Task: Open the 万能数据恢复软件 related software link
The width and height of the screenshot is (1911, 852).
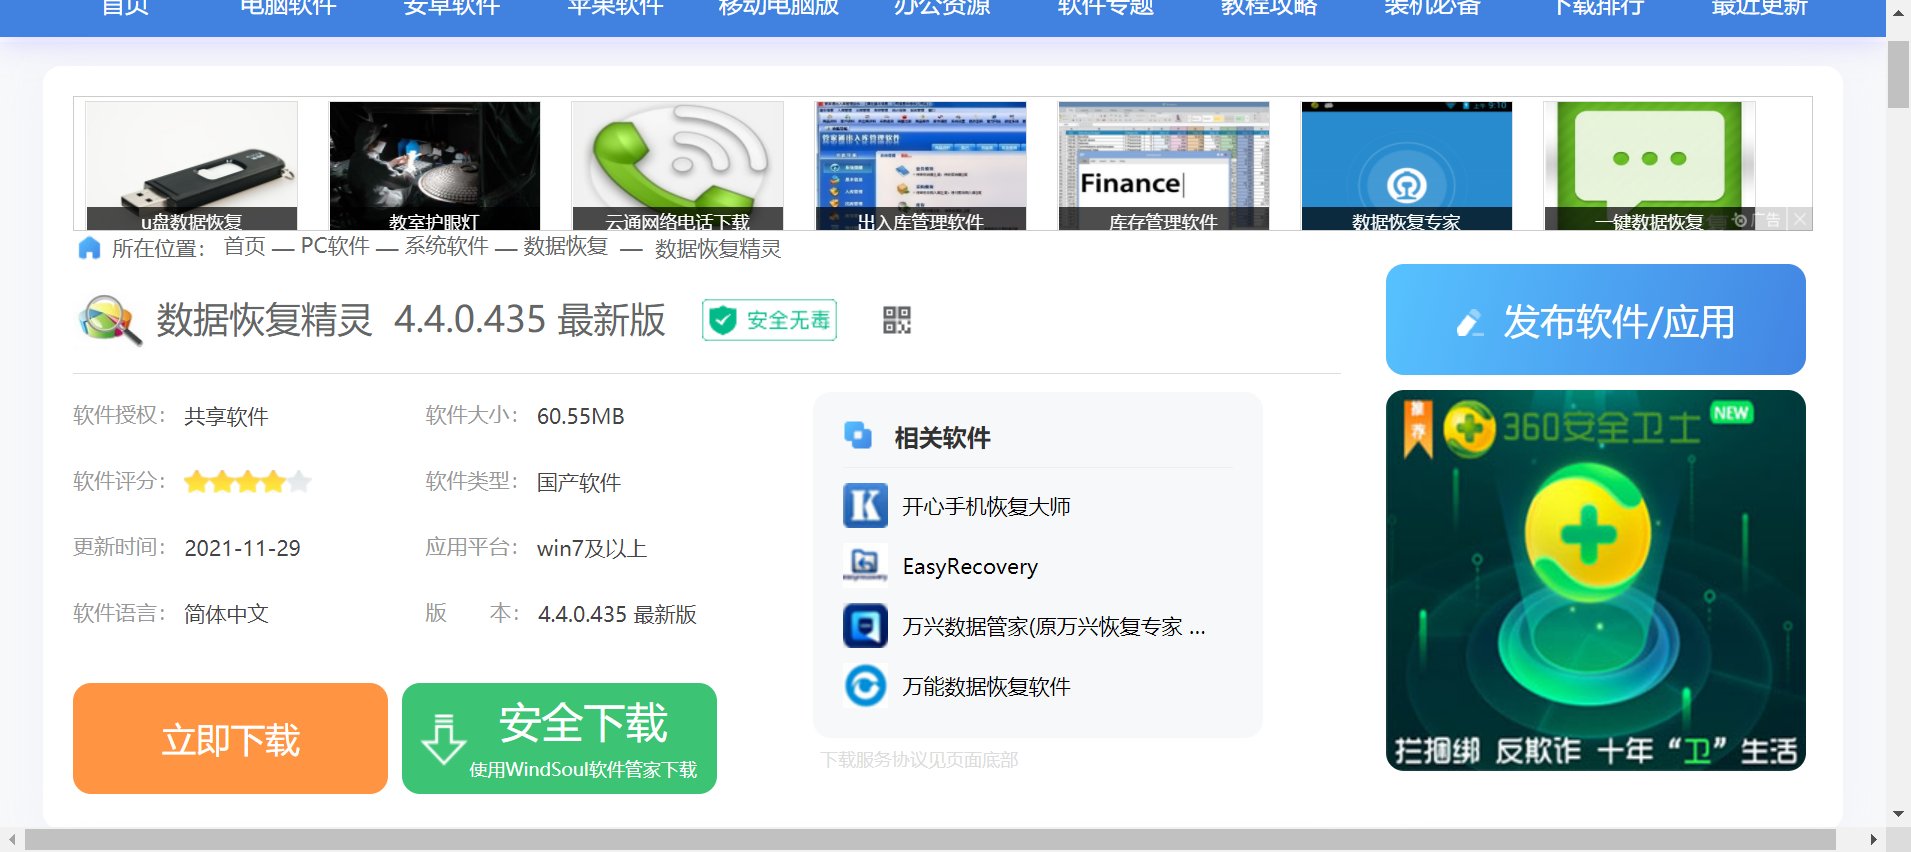Action: tap(986, 687)
